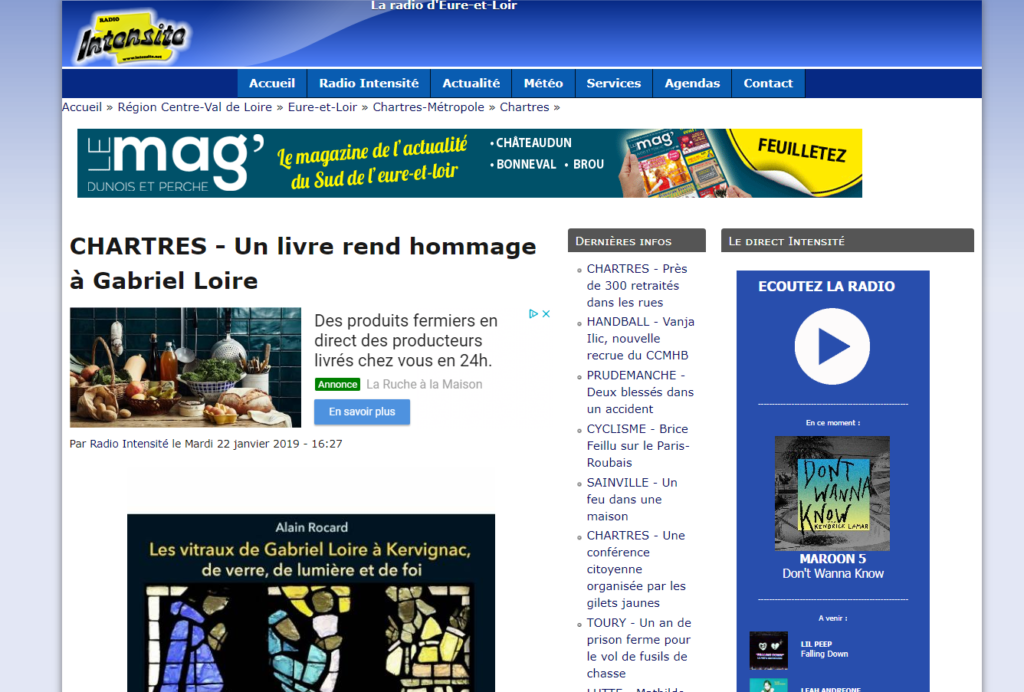
Task: Click the article title about Gabriel Loire
Action: coord(303,263)
